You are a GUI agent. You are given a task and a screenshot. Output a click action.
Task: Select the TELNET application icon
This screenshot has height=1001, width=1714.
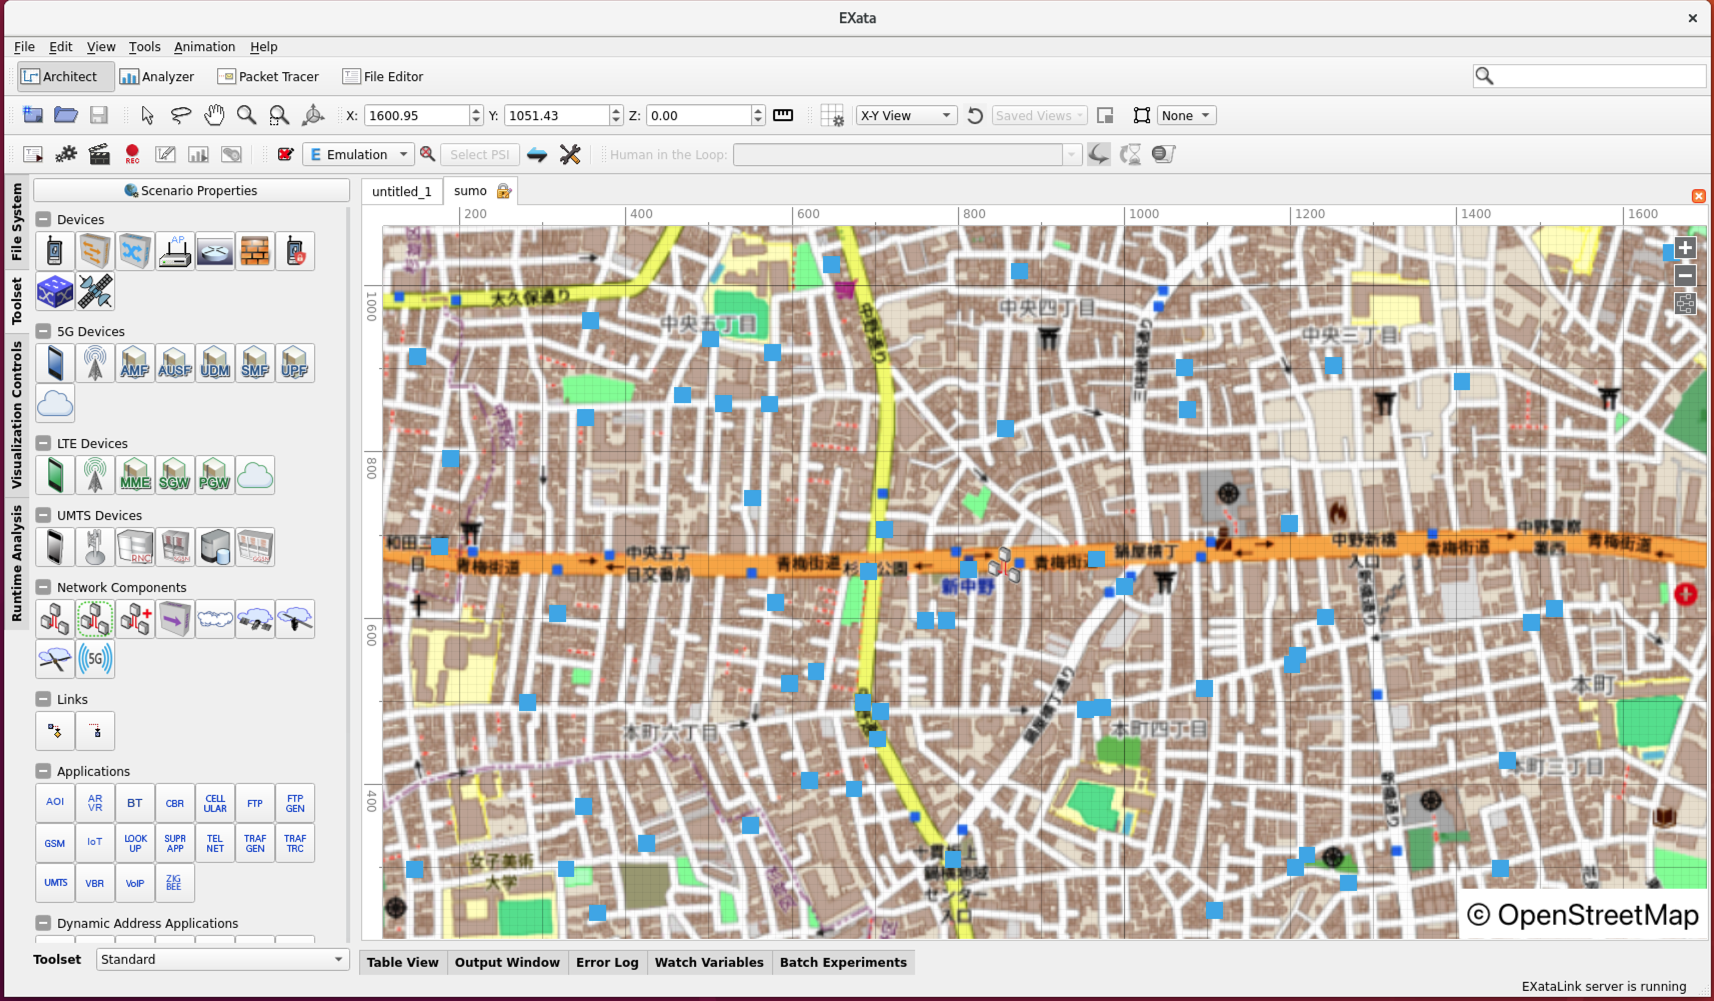pyautogui.click(x=215, y=843)
